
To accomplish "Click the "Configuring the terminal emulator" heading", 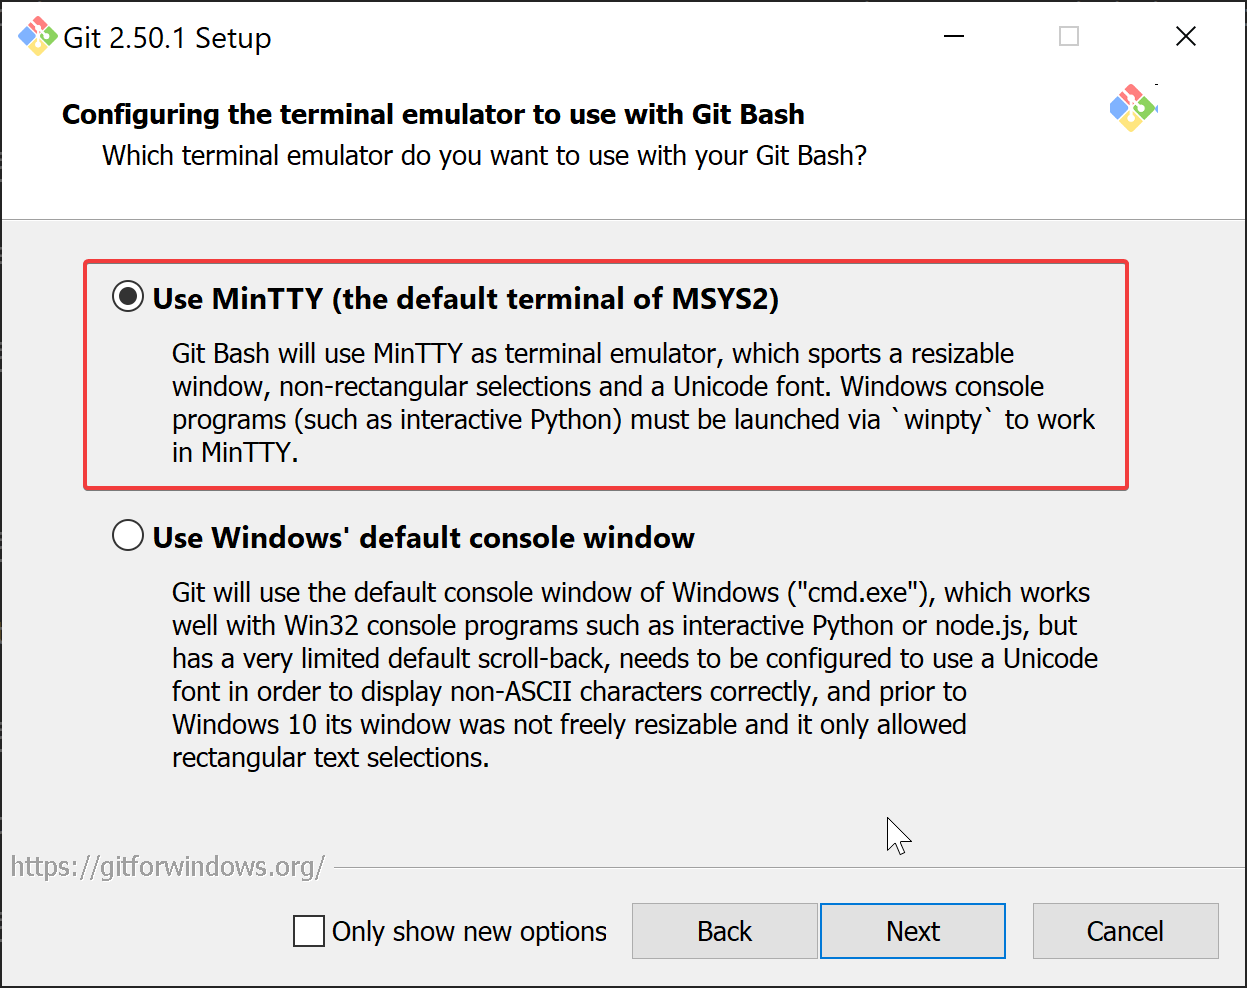I will tap(433, 114).
